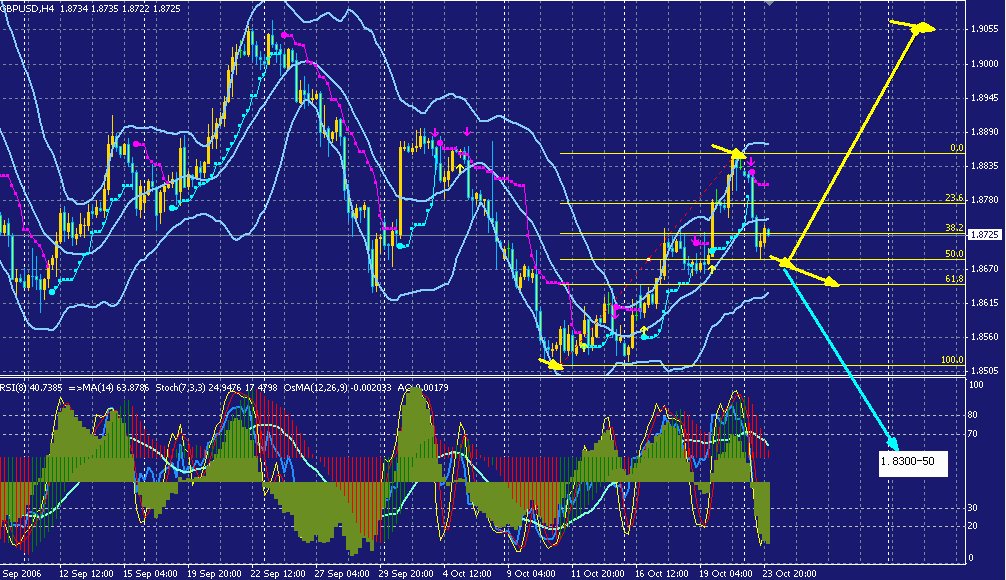The width and height of the screenshot is (1006, 580).
Task: Select the 38.2 Fibonacci level label
Action: [953, 228]
